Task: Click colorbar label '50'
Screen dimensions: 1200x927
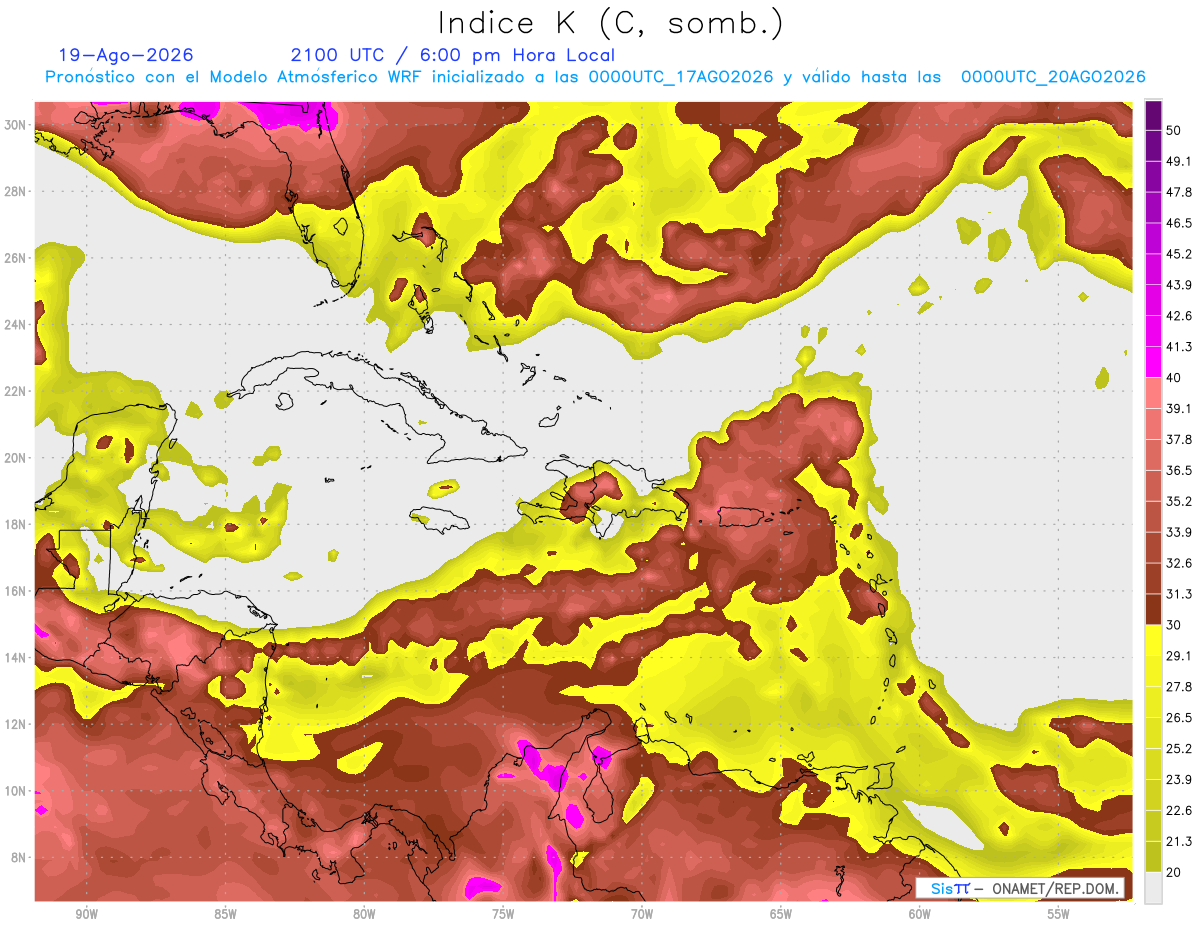Action: click(x=1174, y=130)
